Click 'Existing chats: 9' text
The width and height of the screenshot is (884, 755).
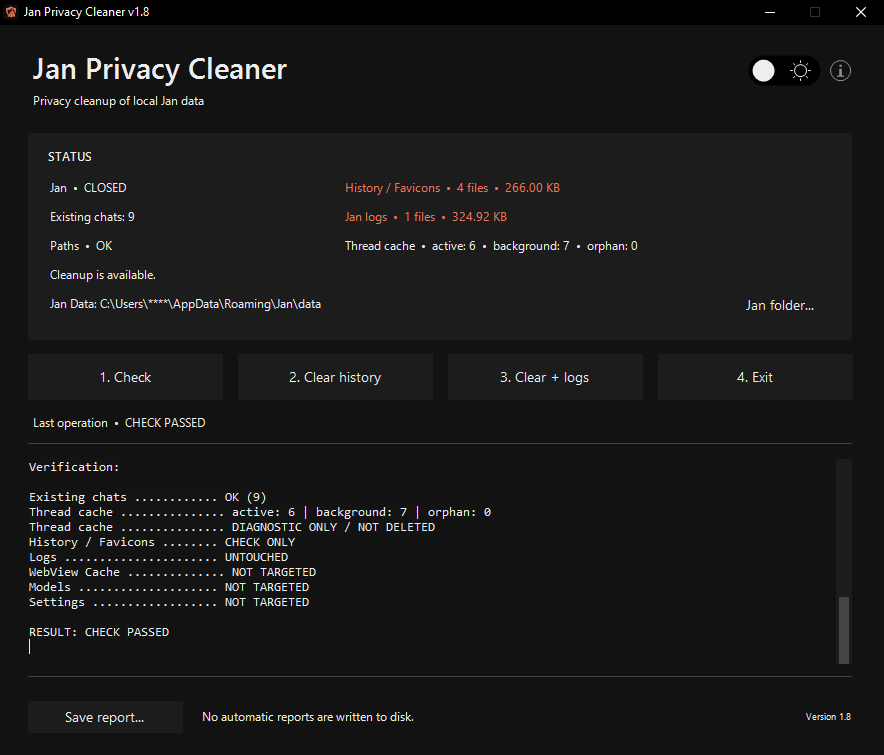(x=92, y=217)
